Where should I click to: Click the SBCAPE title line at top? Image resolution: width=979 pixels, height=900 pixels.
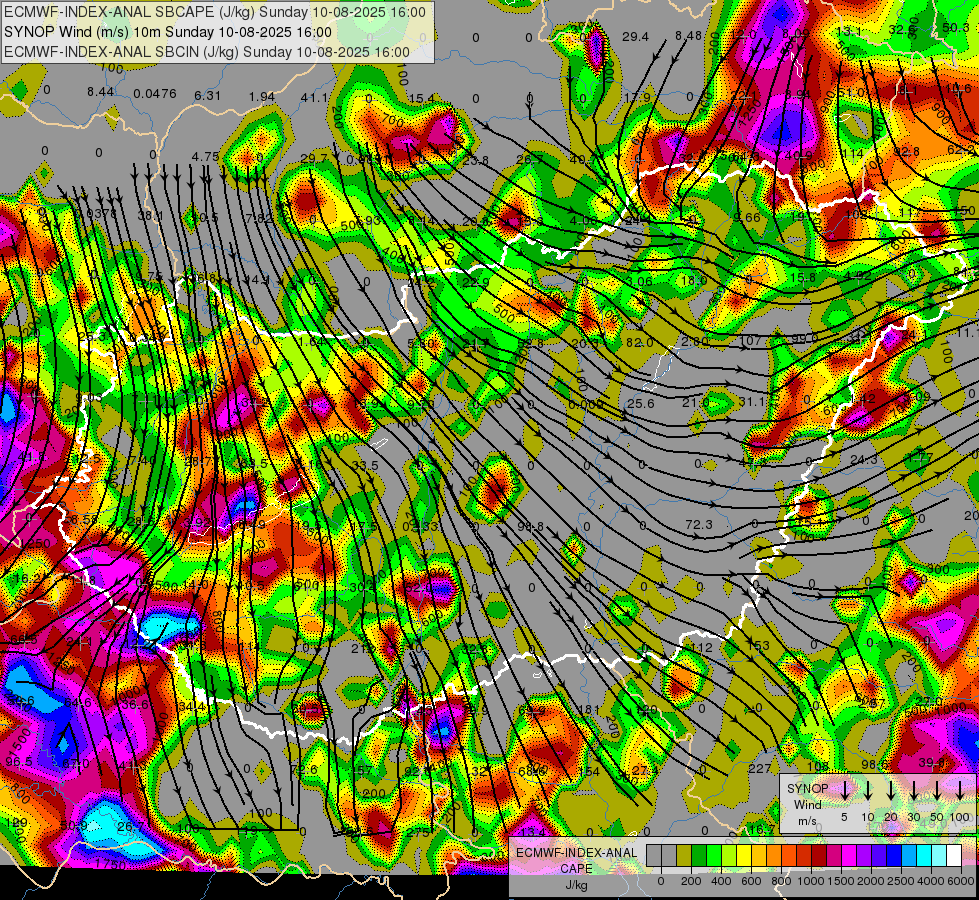coord(215,12)
